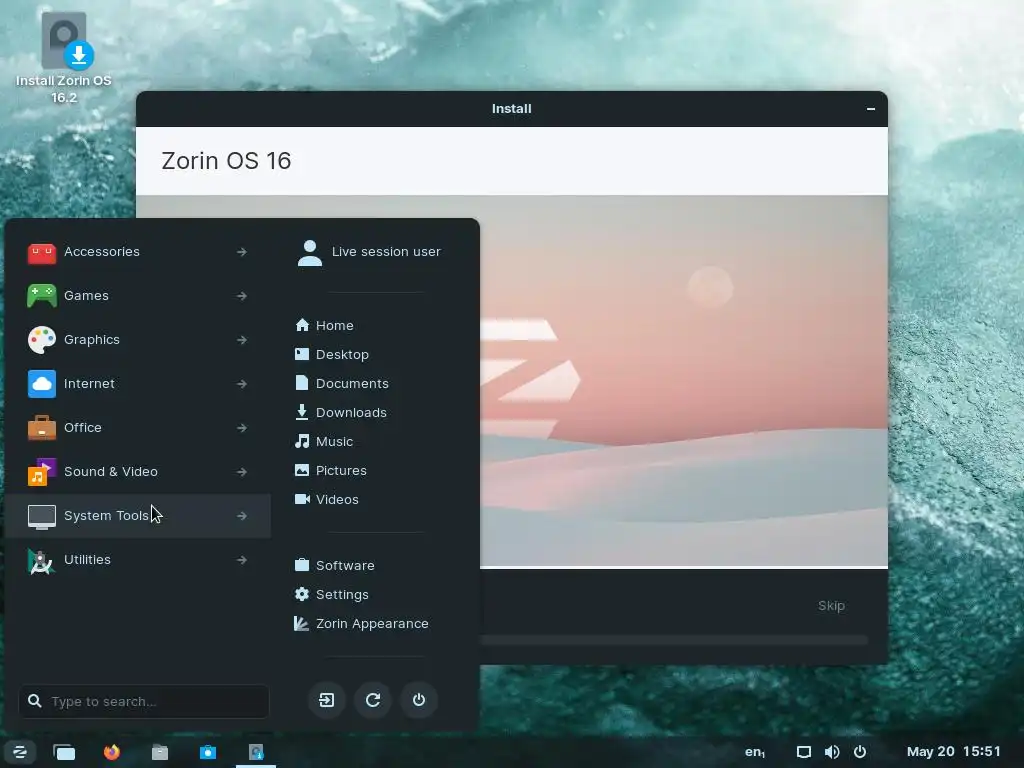Click the Live session user name

click(386, 252)
